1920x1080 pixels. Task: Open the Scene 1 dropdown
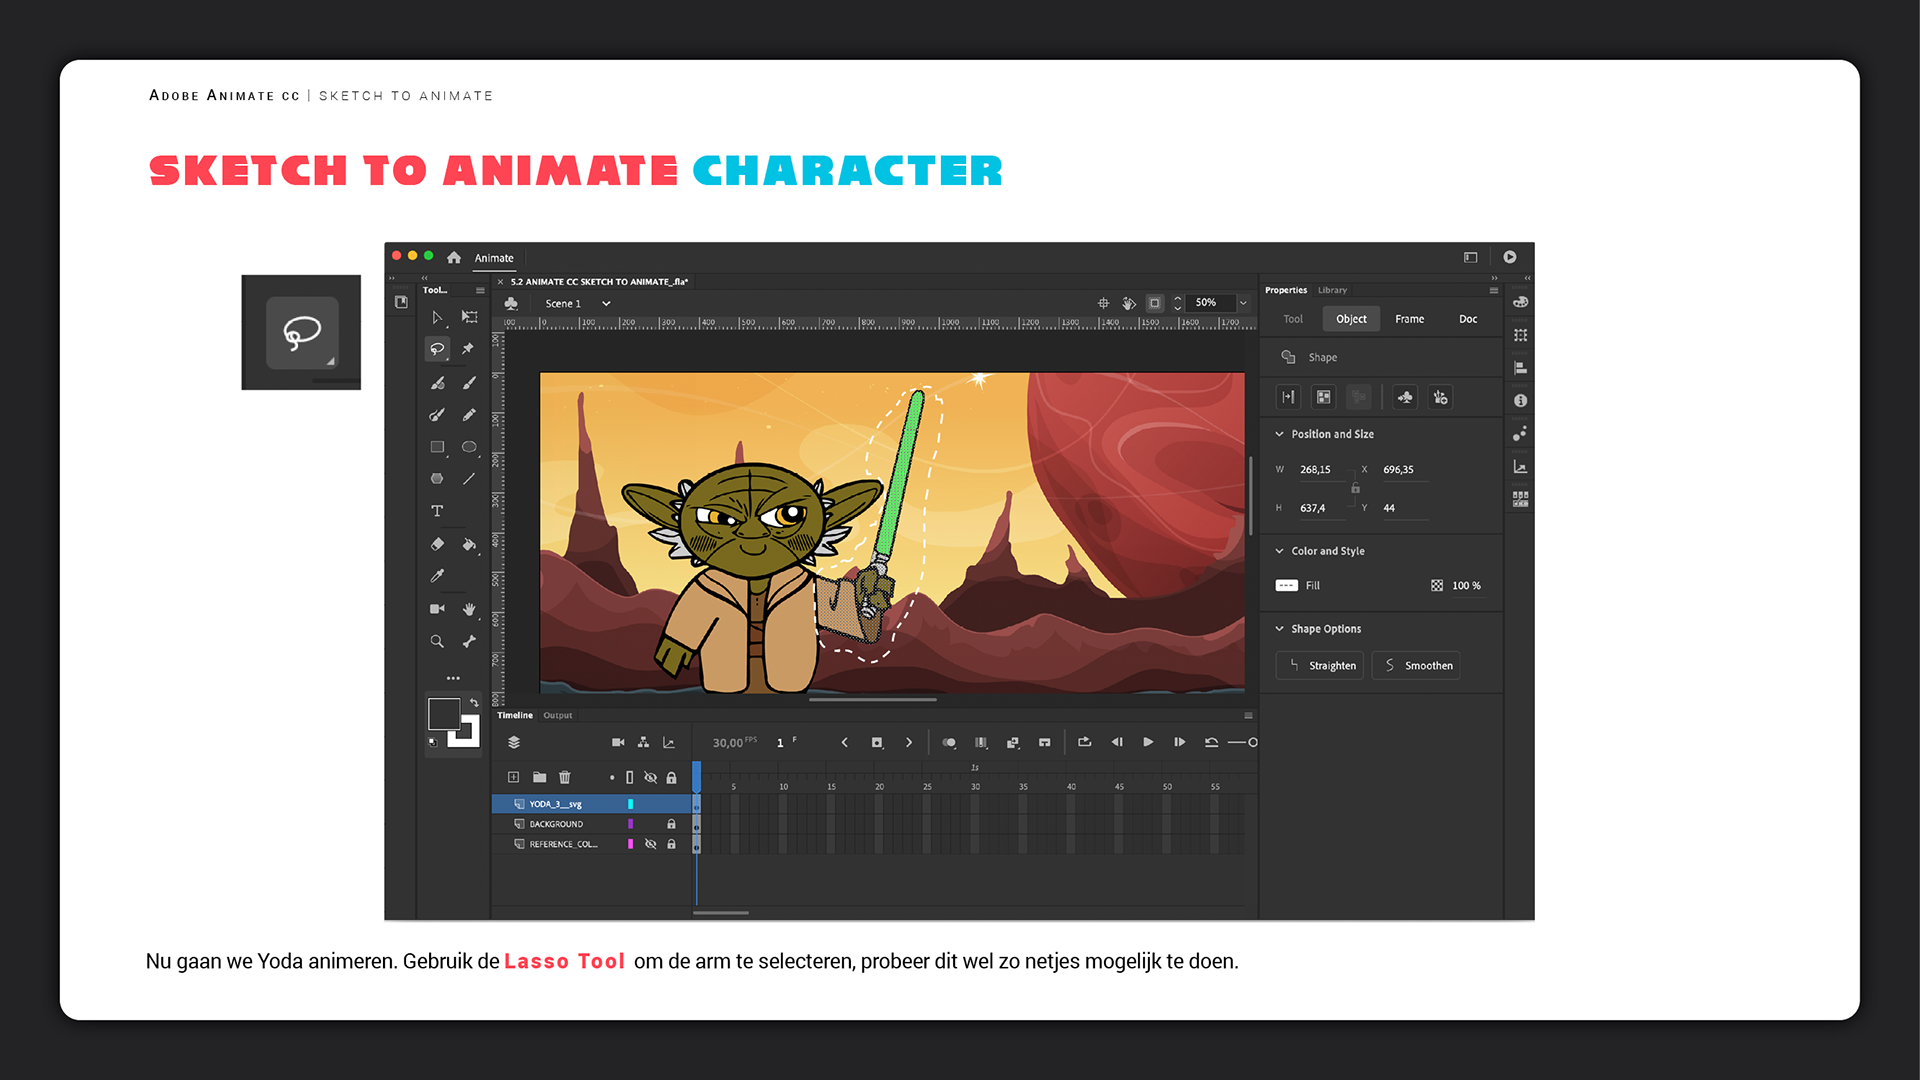(606, 303)
